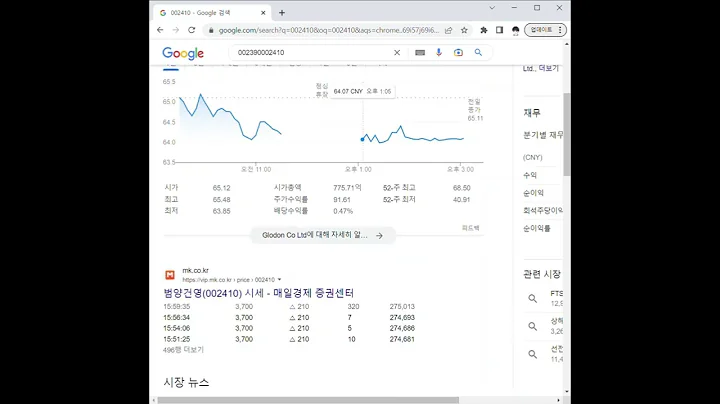Click the horizontal scrollbar at the bottom
The width and height of the screenshot is (720, 404).
click(x=308, y=400)
